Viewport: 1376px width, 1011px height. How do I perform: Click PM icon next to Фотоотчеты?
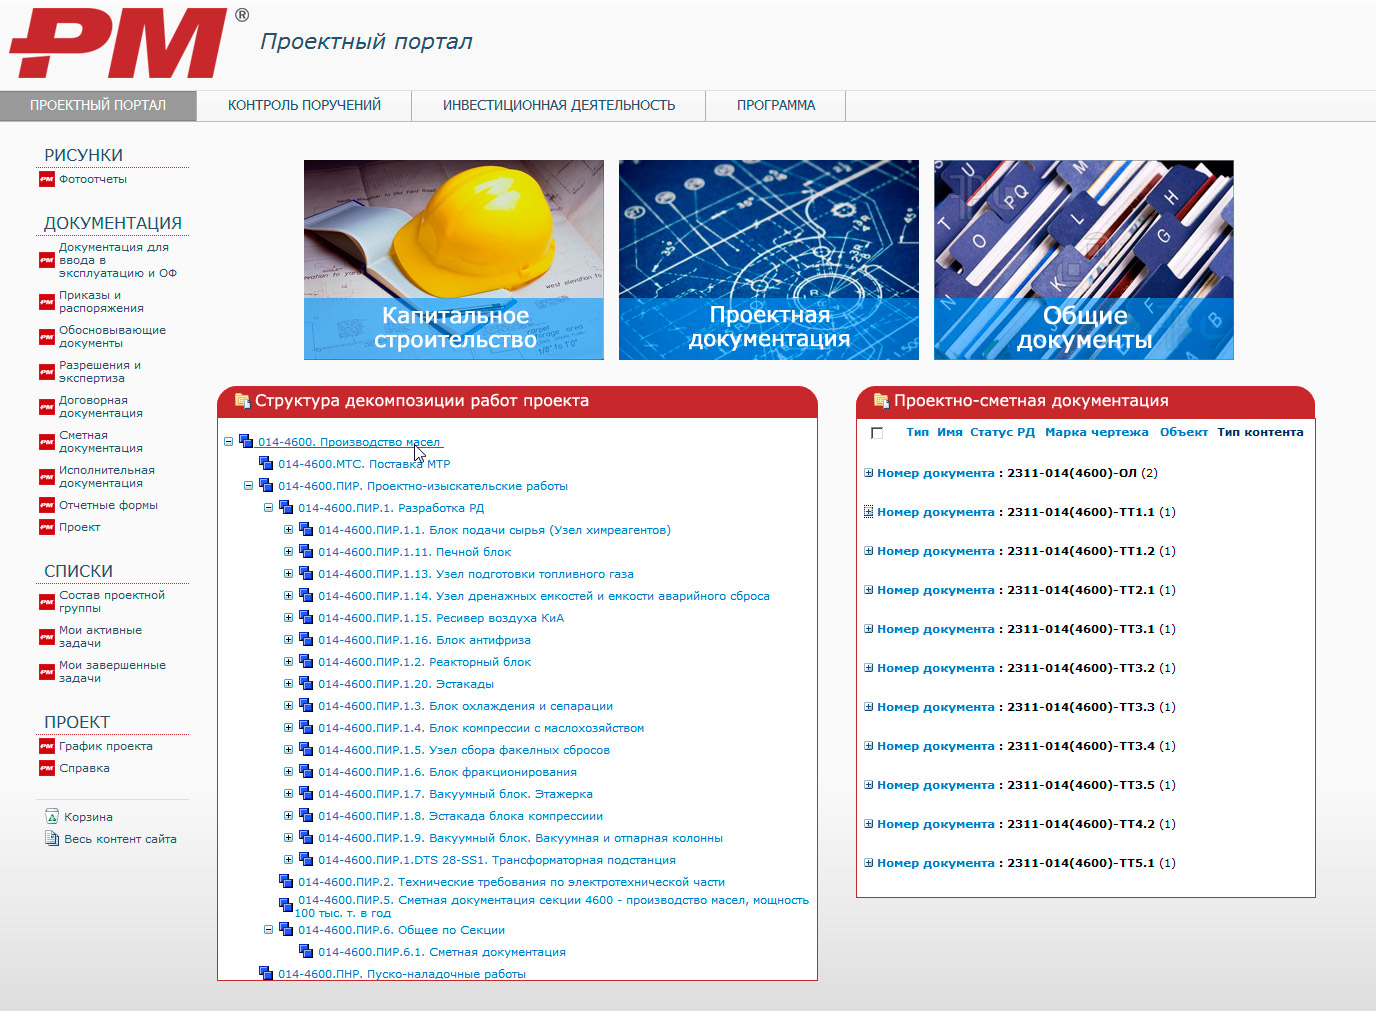pos(47,180)
